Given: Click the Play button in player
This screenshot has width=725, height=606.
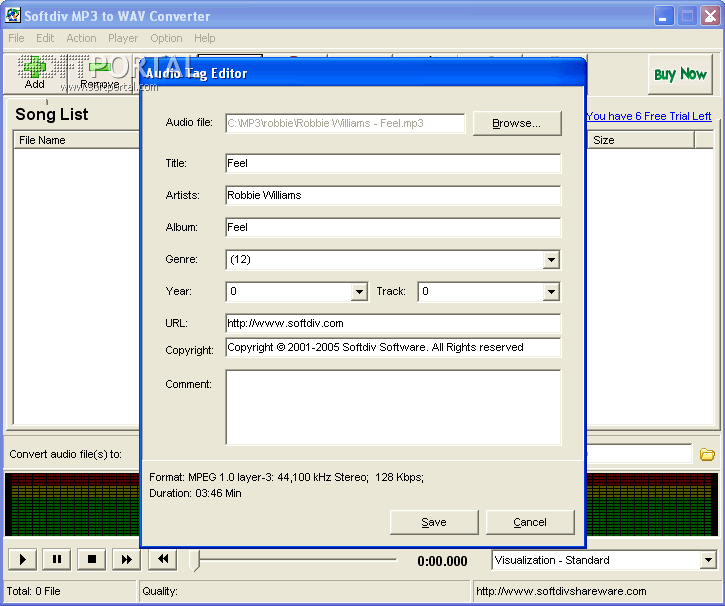Looking at the screenshot, I should (22, 559).
